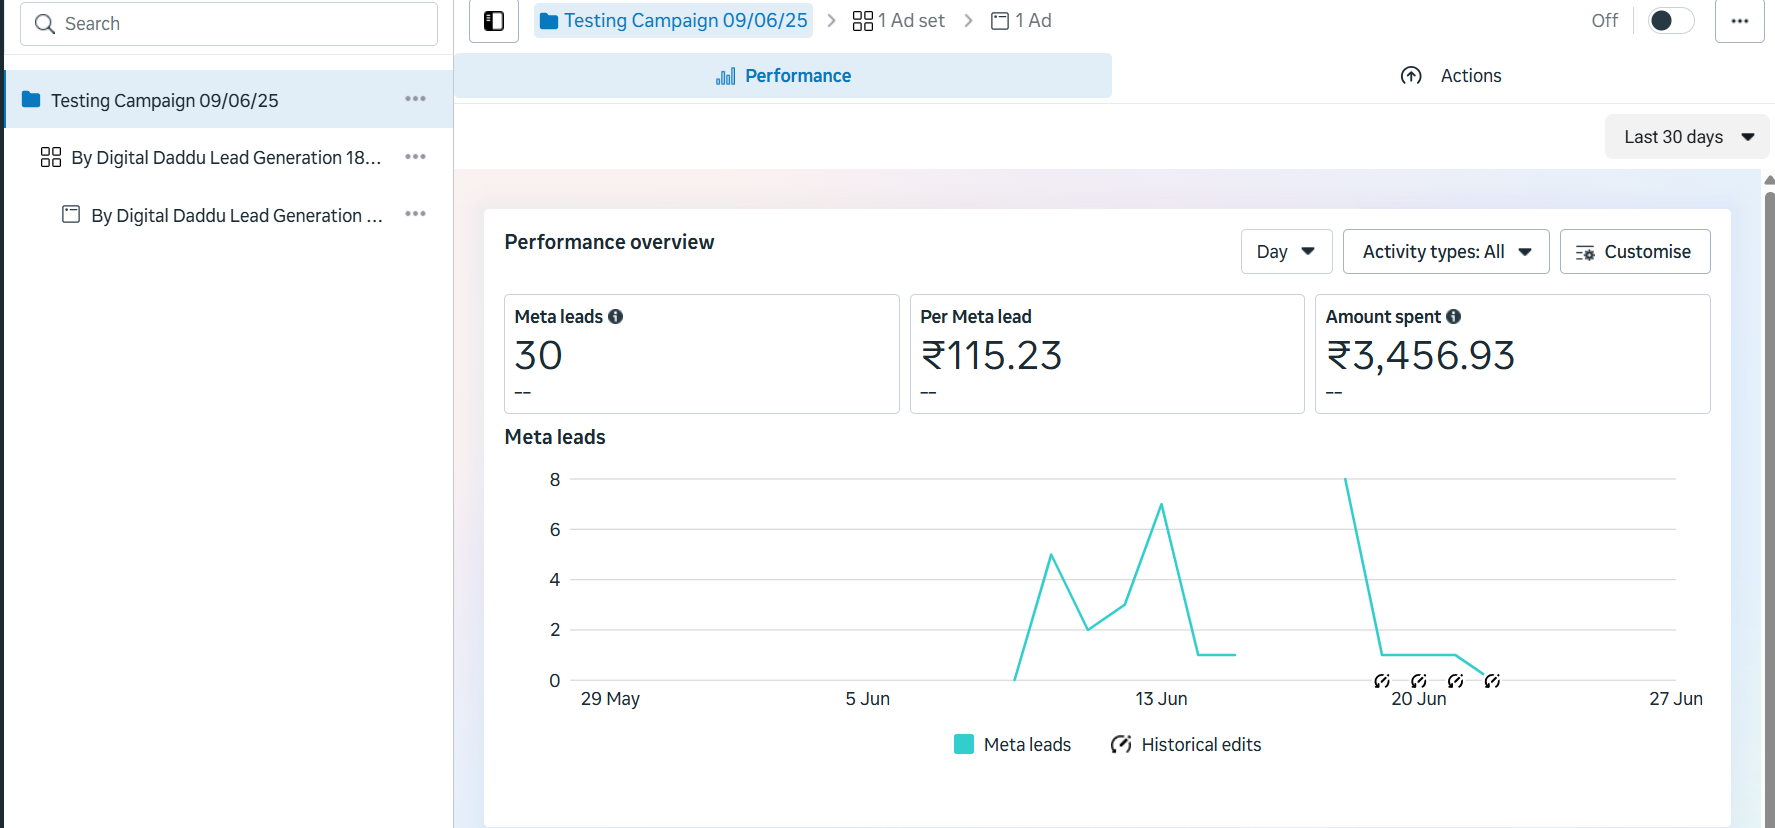Click the Meta leads legend label
Screen dimensions: 1775x828
click(x=1027, y=745)
